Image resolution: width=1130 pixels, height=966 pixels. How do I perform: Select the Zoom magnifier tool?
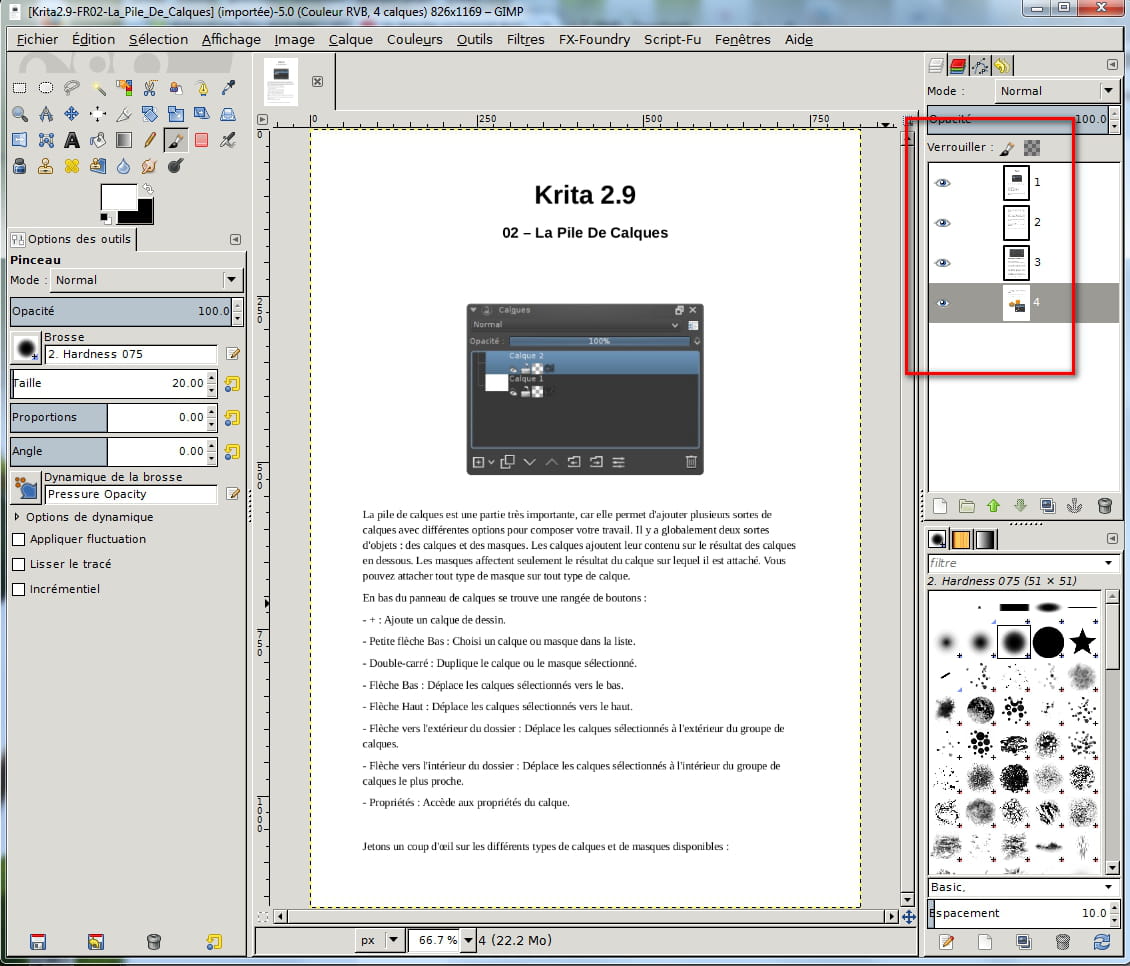(x=19, y=114)
